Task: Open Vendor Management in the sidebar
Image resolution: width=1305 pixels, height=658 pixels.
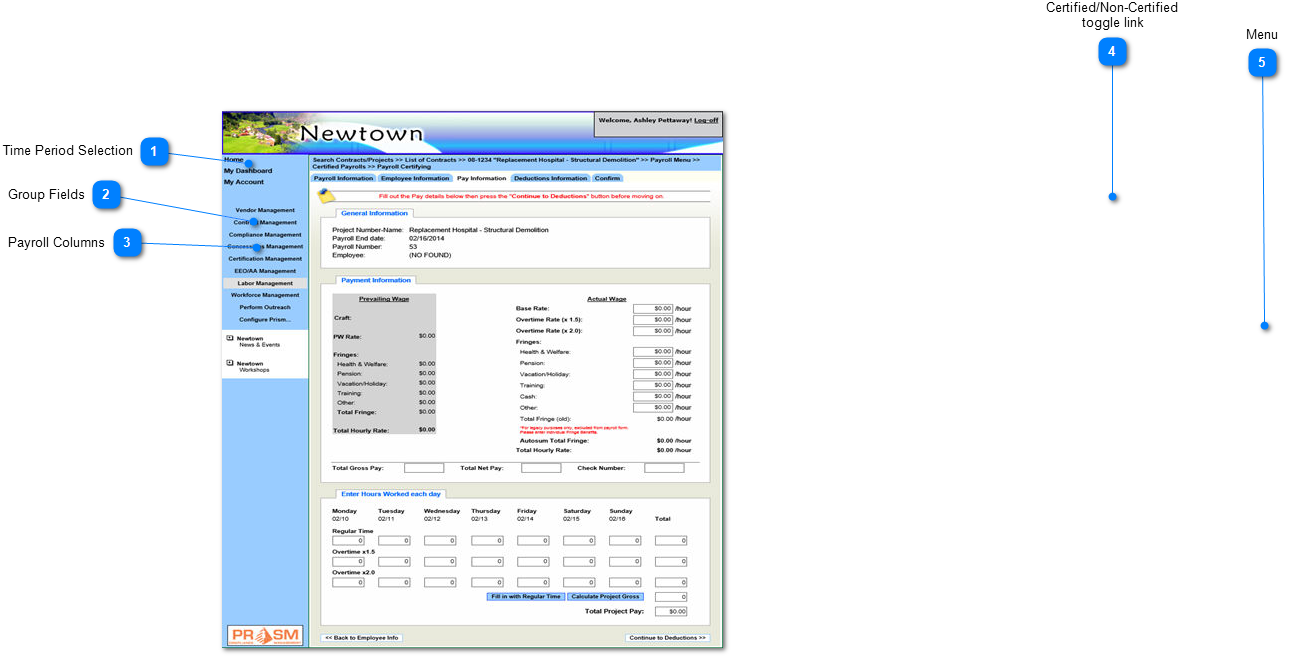Action: coord(265,210)
